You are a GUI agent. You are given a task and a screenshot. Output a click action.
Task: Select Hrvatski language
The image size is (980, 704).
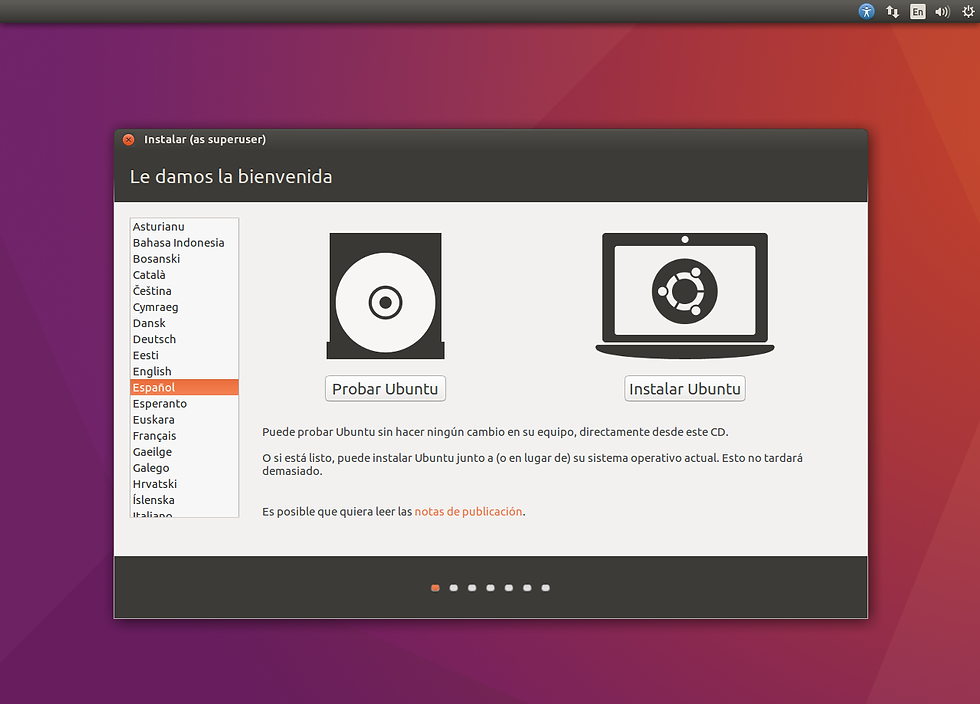point(184,484)
